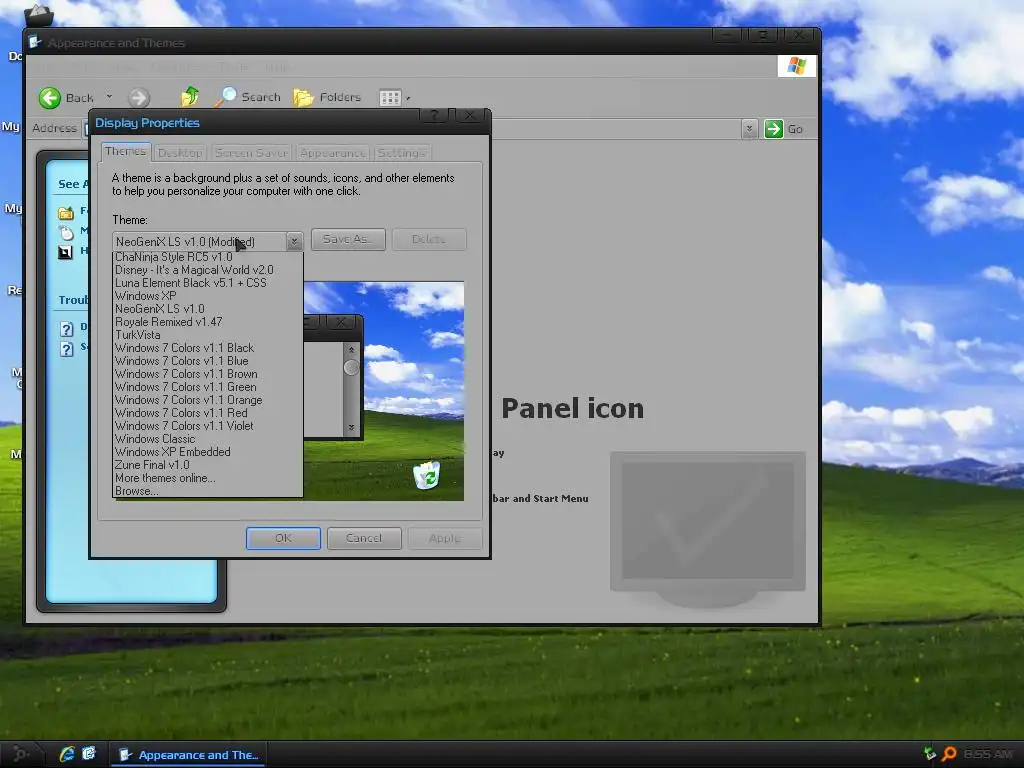Click the preview scrollbar up arrow
1024x768 pixels.
tap(351, 350)
